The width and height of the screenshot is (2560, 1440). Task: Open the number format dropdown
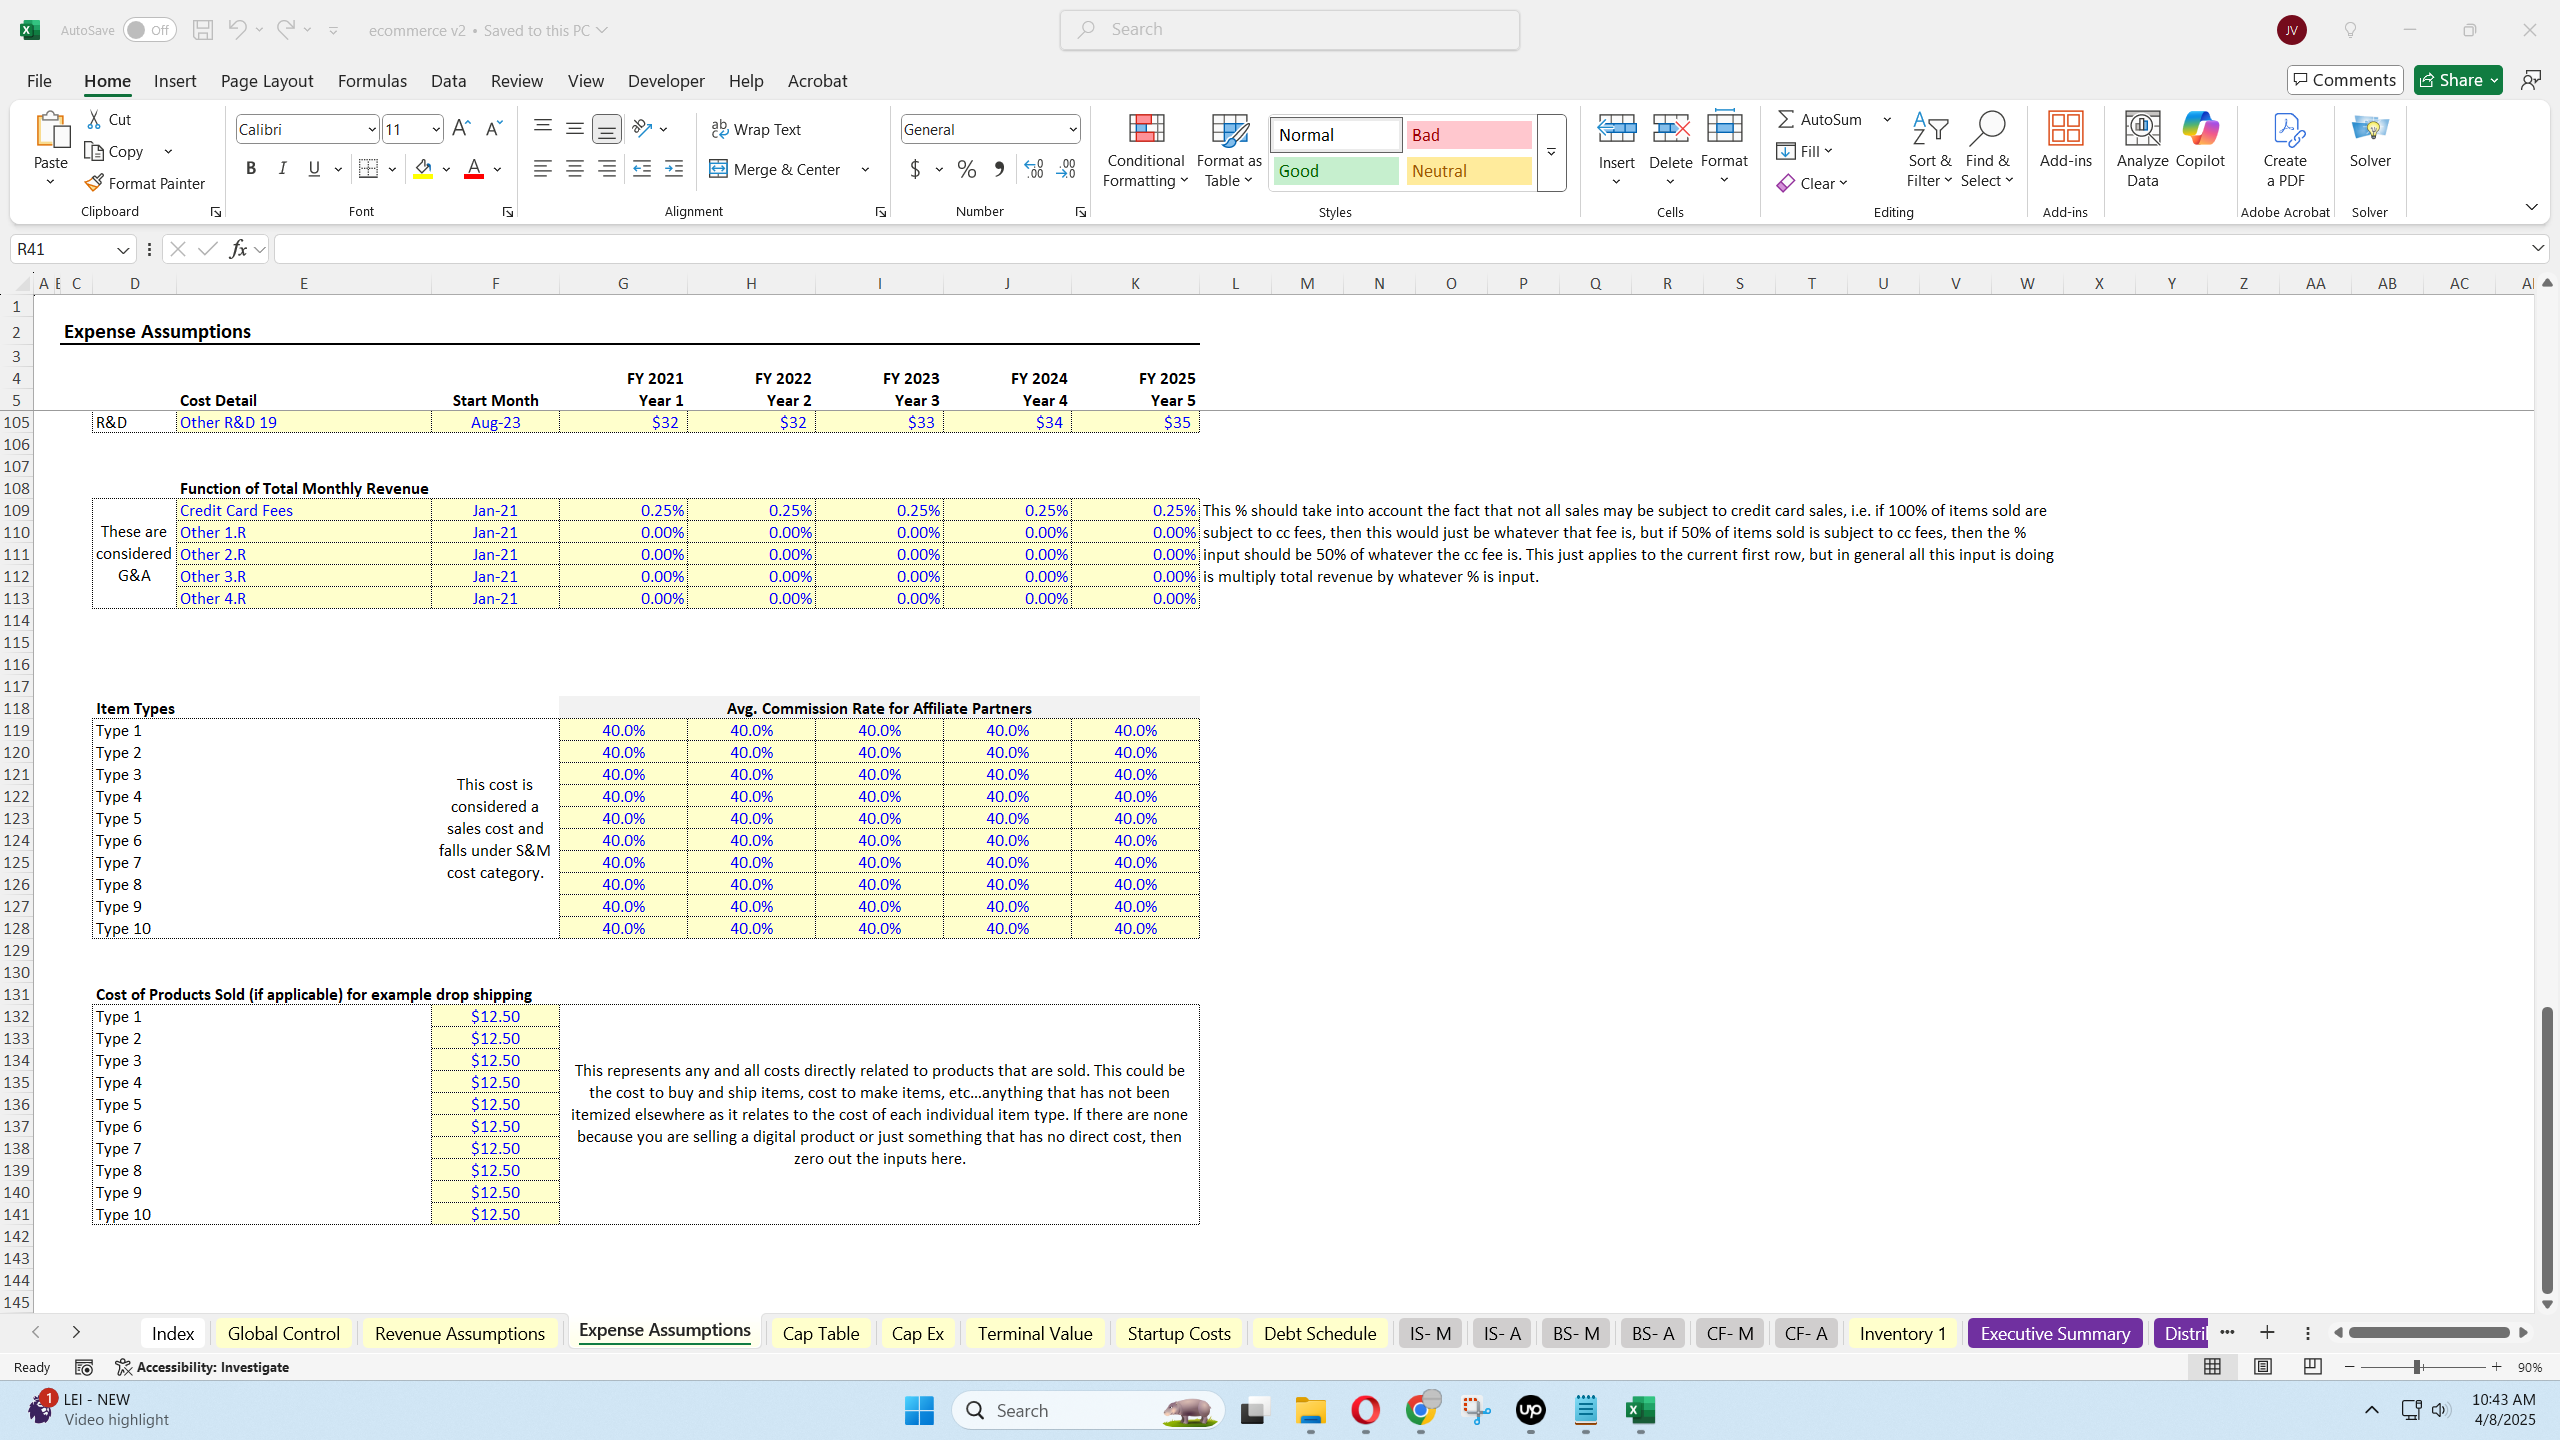[1072, 129]
